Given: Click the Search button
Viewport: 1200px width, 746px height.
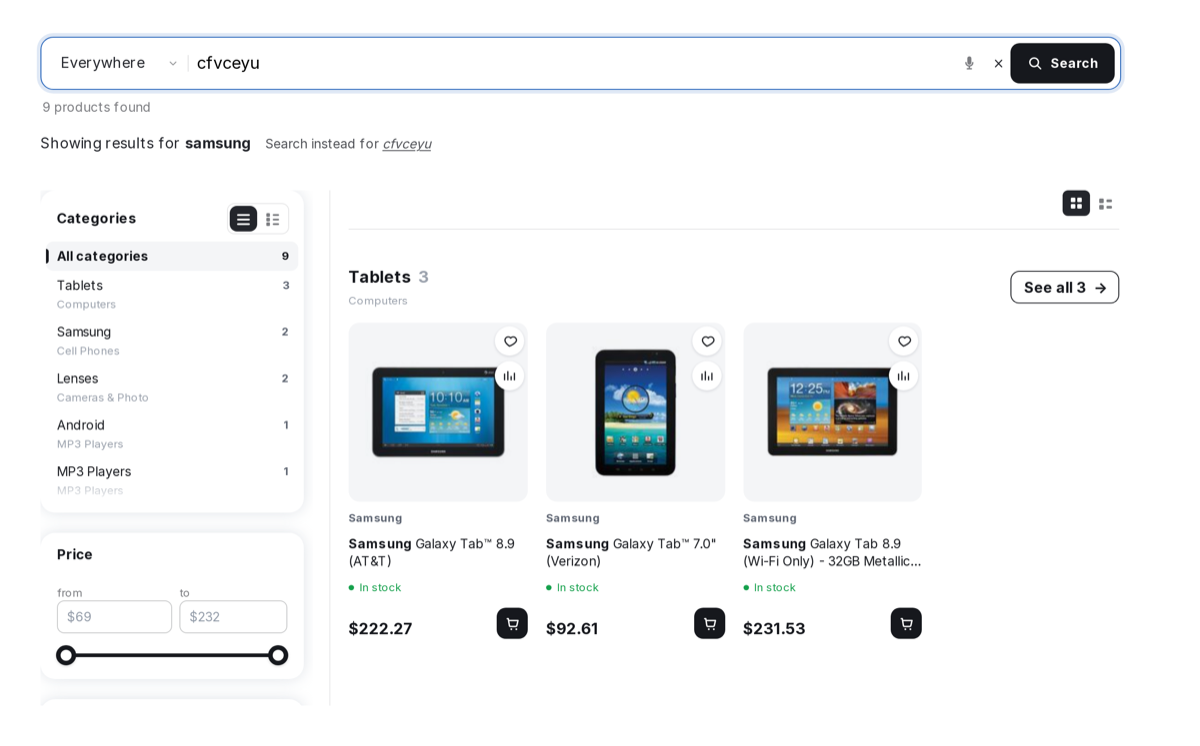Looking at the screenshot, I should (x=1062, y=63).
